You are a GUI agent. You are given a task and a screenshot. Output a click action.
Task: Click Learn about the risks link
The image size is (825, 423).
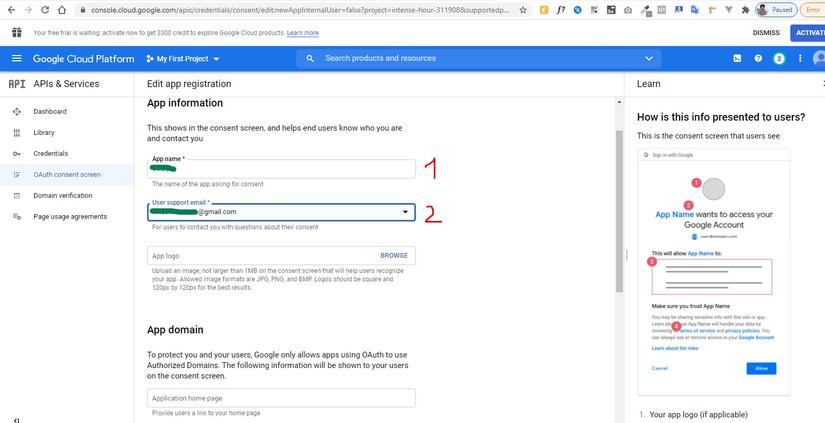point(675,348)
